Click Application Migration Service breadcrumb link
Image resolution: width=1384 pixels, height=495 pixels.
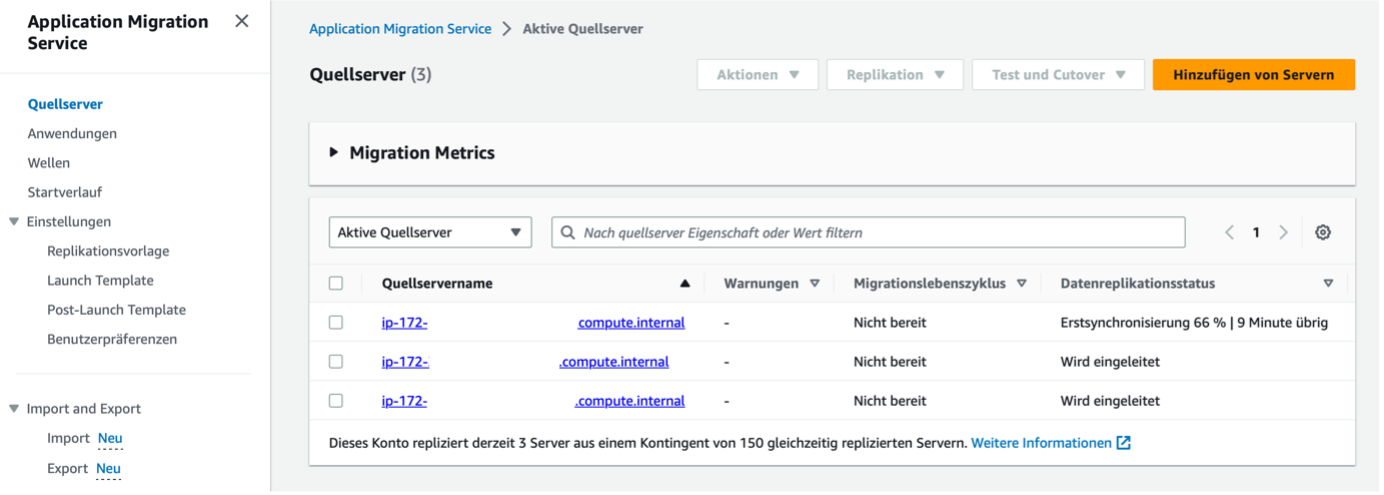(400, 29)
